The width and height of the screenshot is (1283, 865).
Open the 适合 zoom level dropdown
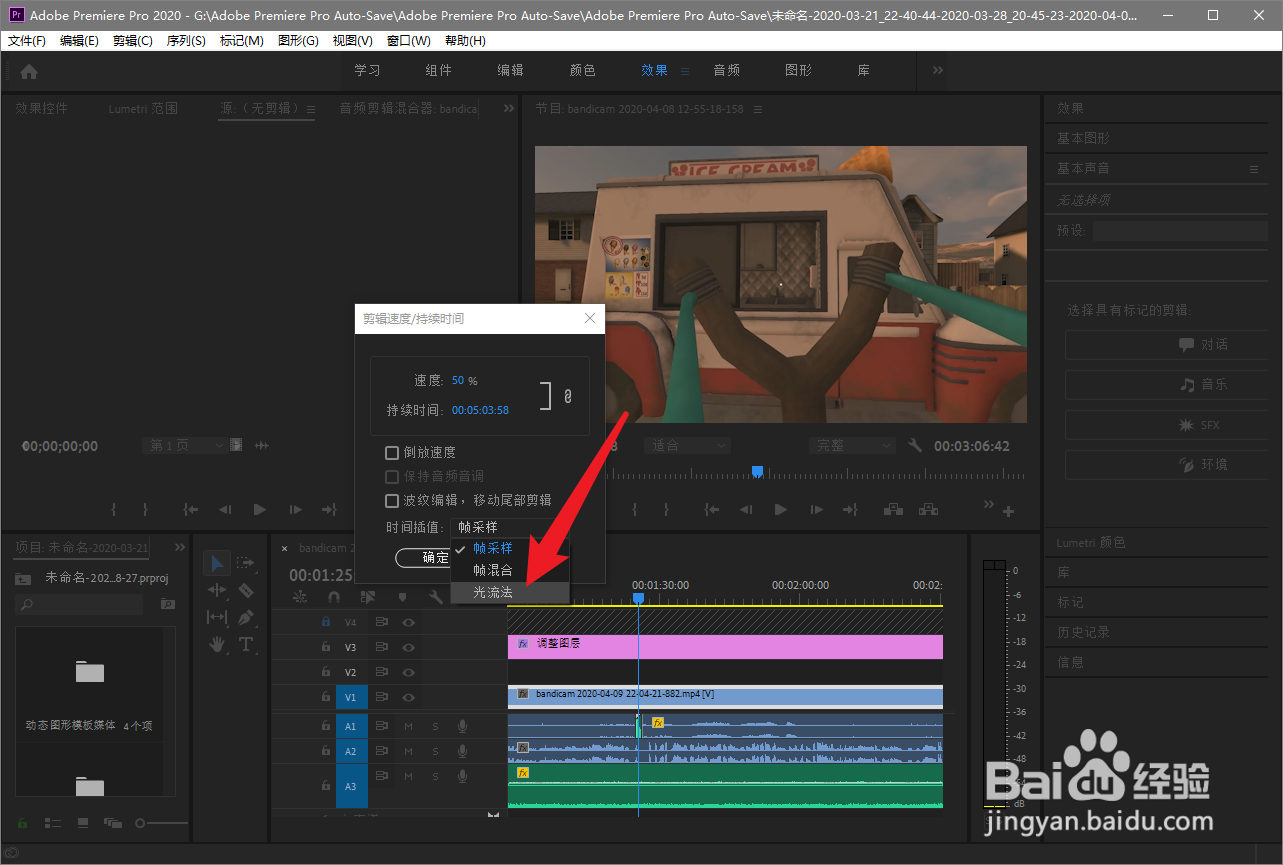click(687, 446)
